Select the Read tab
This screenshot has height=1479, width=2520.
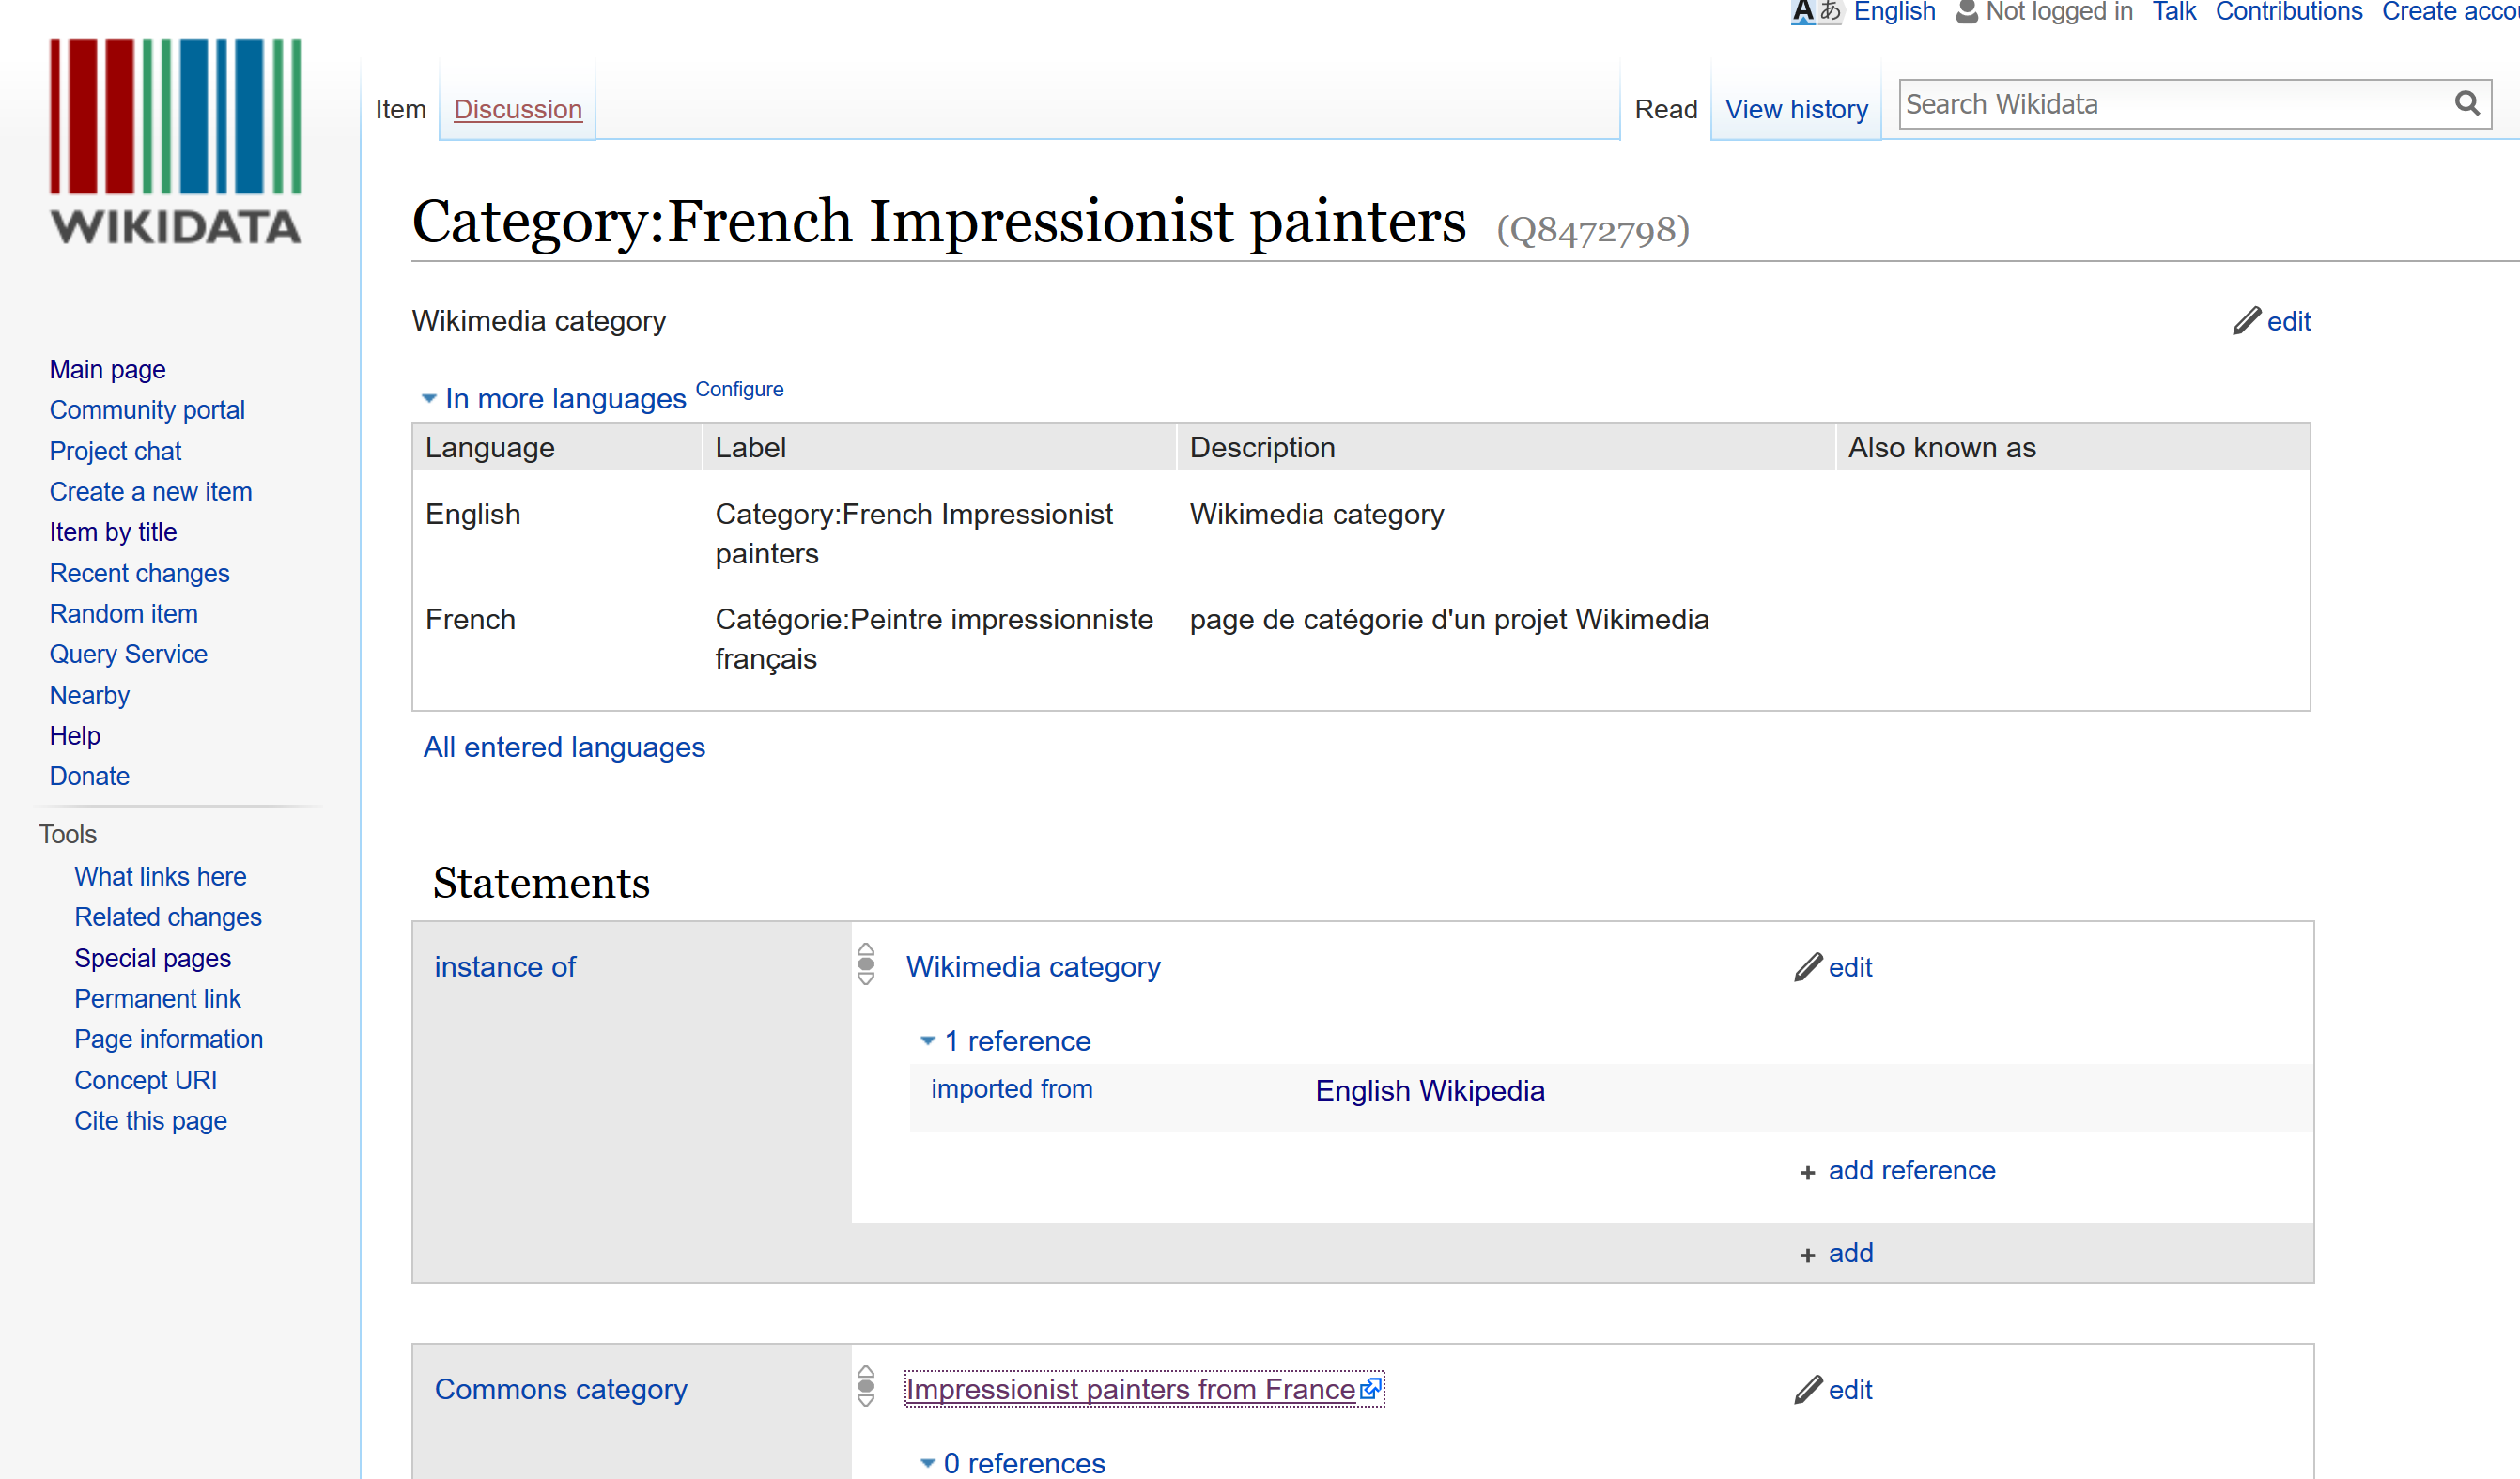1665,109
